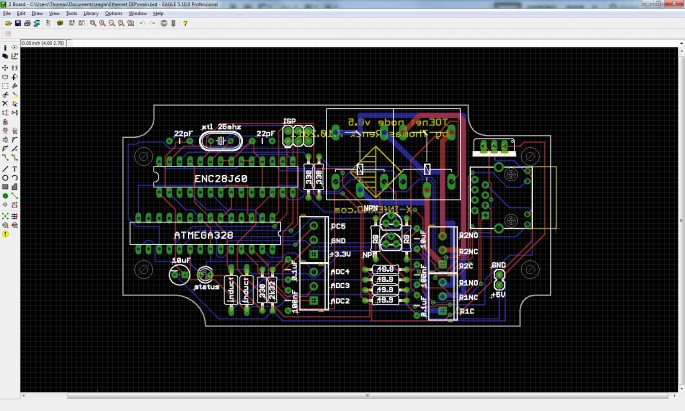Open the Display layers tool
The image size is (685, 411).
[x=5, y=56]
